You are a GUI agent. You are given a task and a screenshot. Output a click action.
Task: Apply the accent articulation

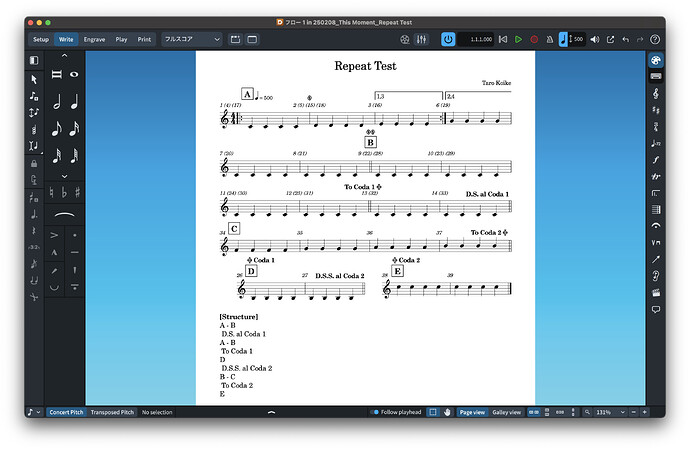(54, 236)
